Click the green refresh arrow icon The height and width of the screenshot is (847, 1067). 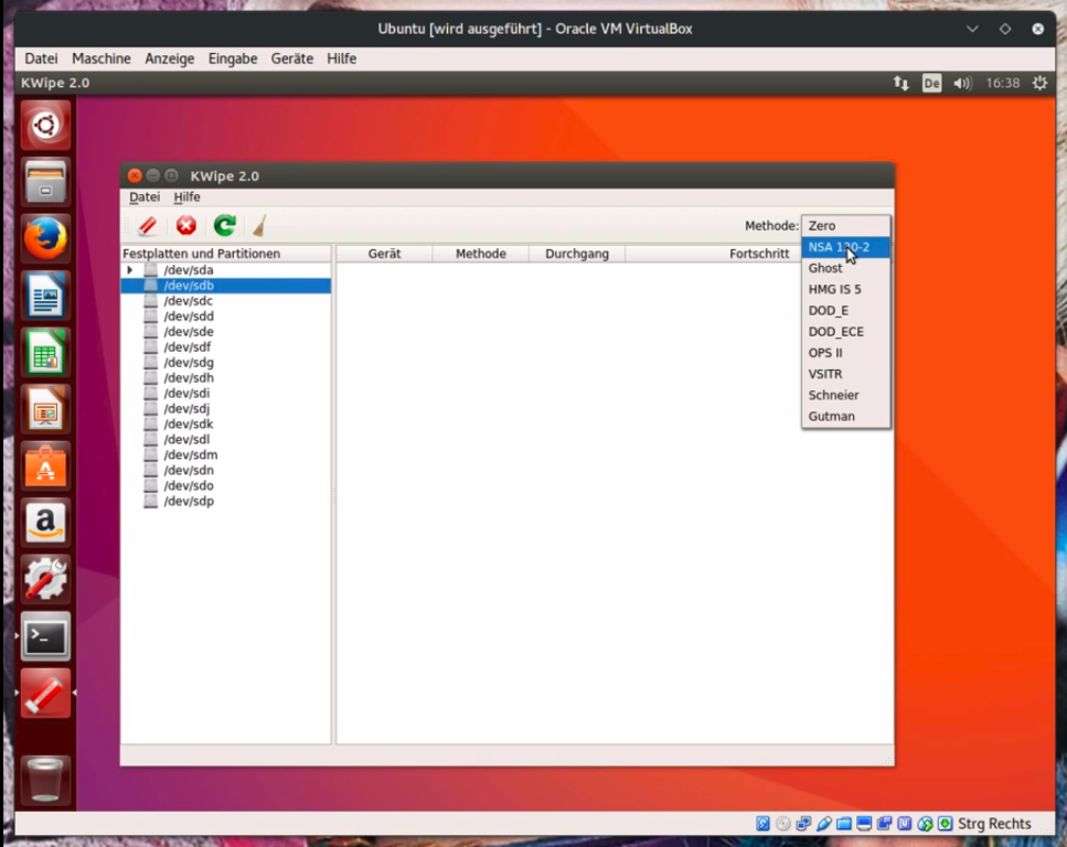click(x=224, y=226)
